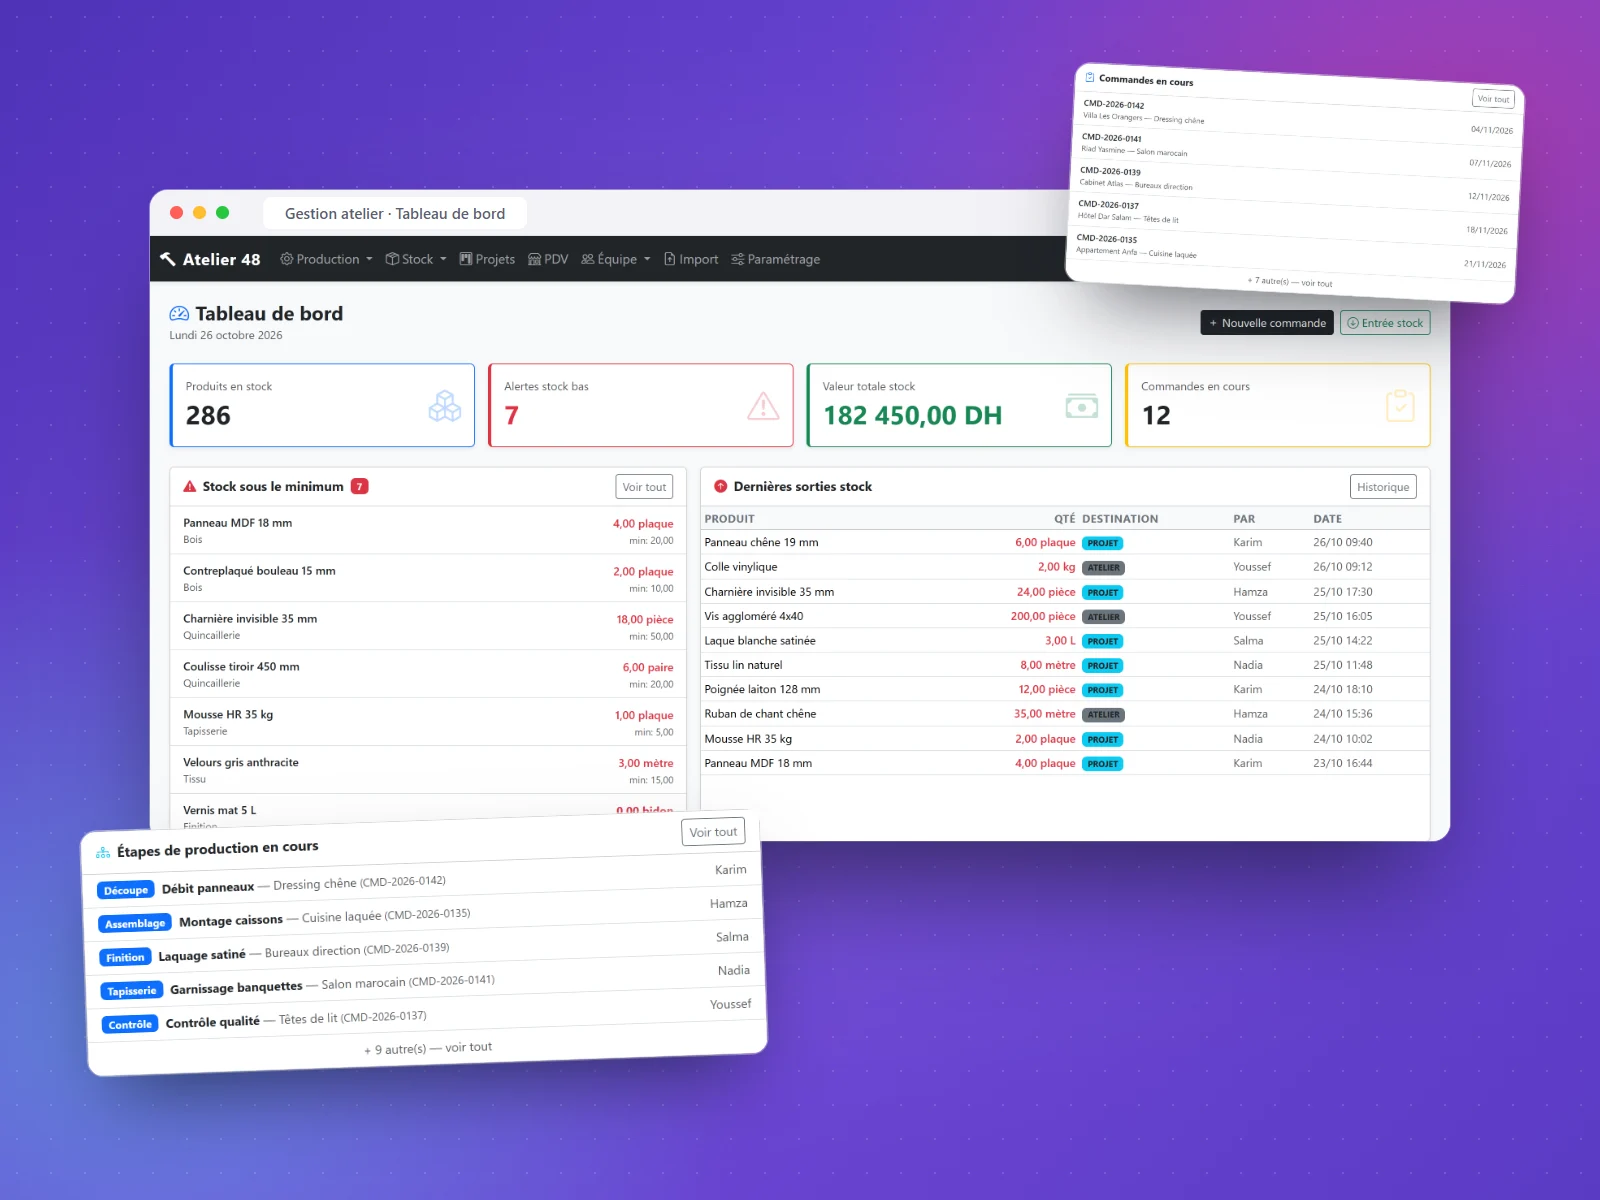
Task: Click the ATELIER badge on the Colle vinylique row
Action: pyautogui.click(x=1103, y=568)
